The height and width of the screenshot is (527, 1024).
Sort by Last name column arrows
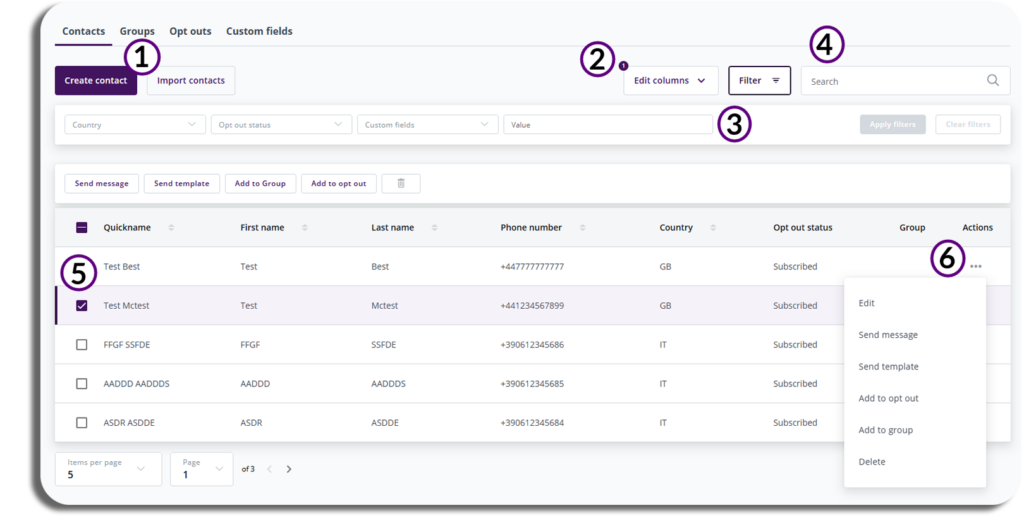pyautogui.click(x=434, y=227)
